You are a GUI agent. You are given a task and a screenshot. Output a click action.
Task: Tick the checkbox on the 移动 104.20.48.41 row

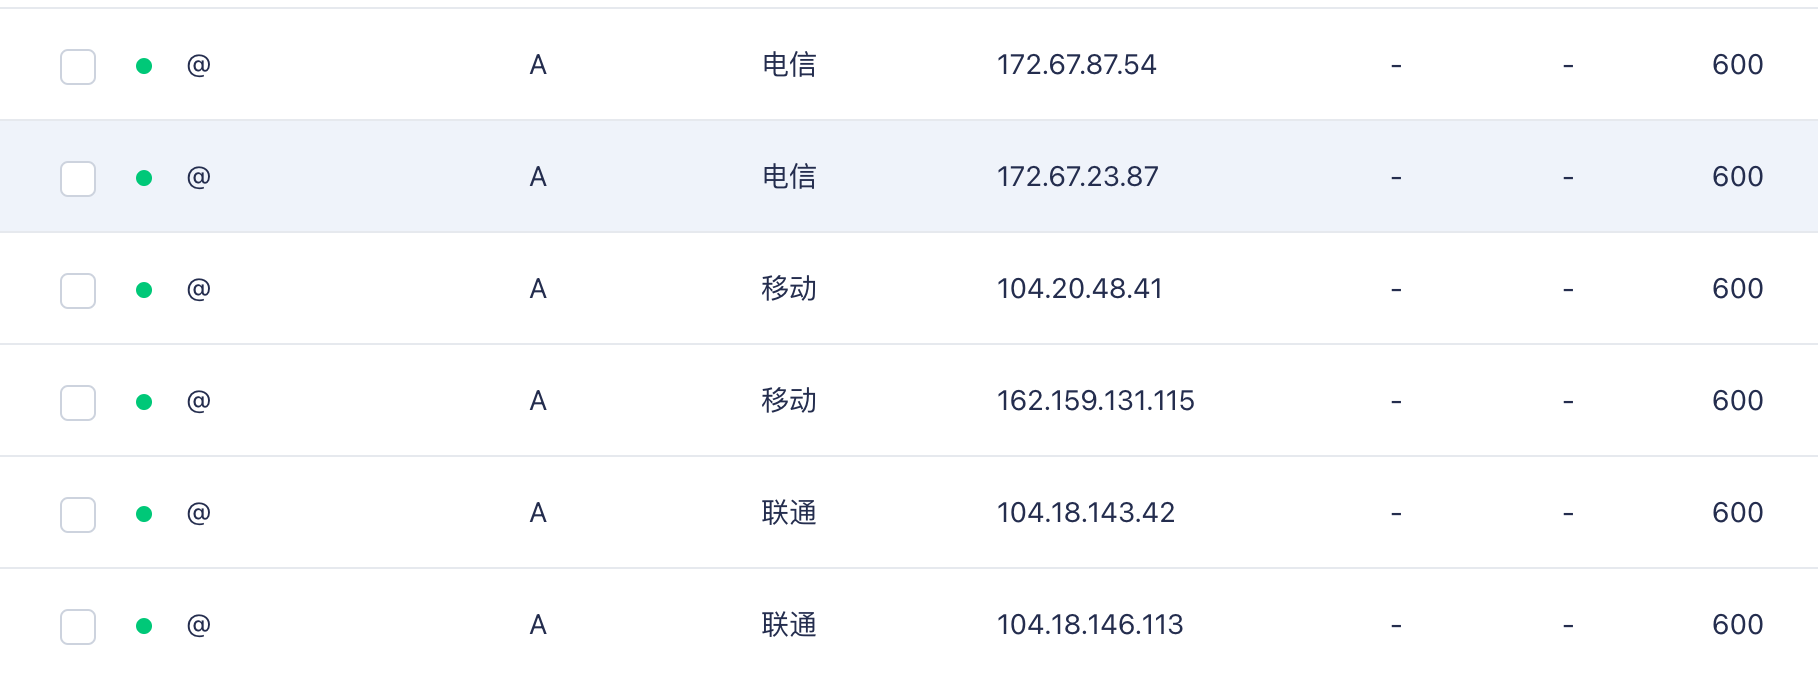click(x=77, y=288)
